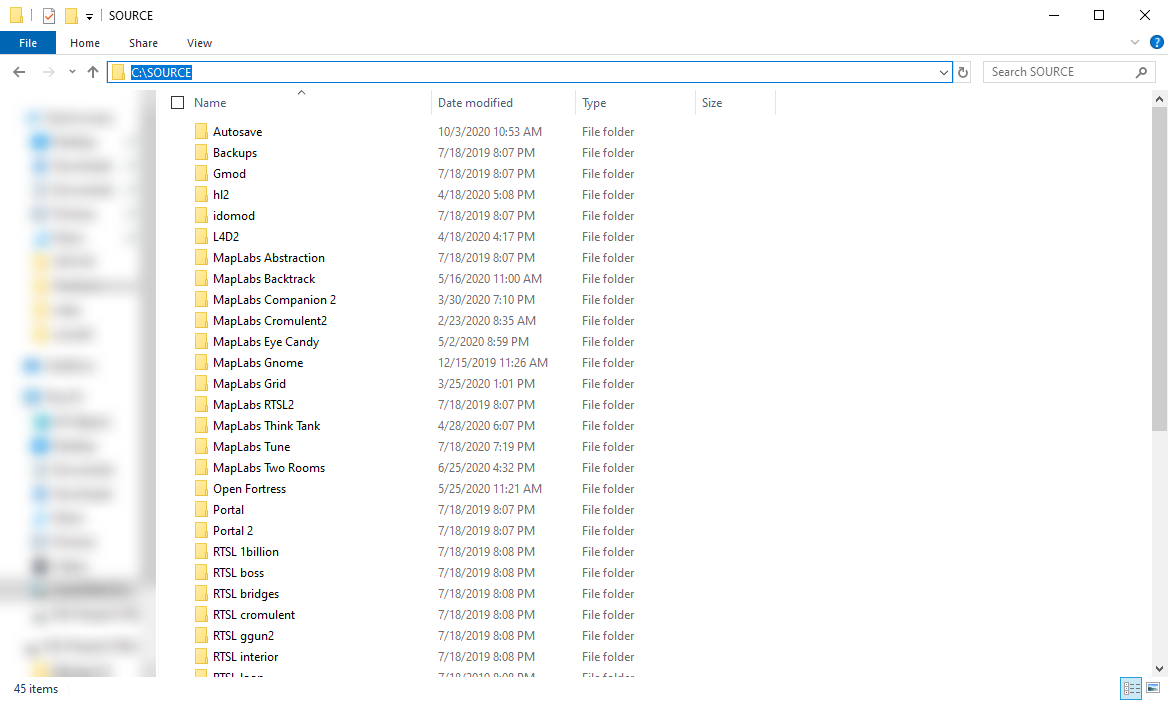Switch to the View ribbon tab
Viewport: 1168px width, 701px height.
[199, 43]
